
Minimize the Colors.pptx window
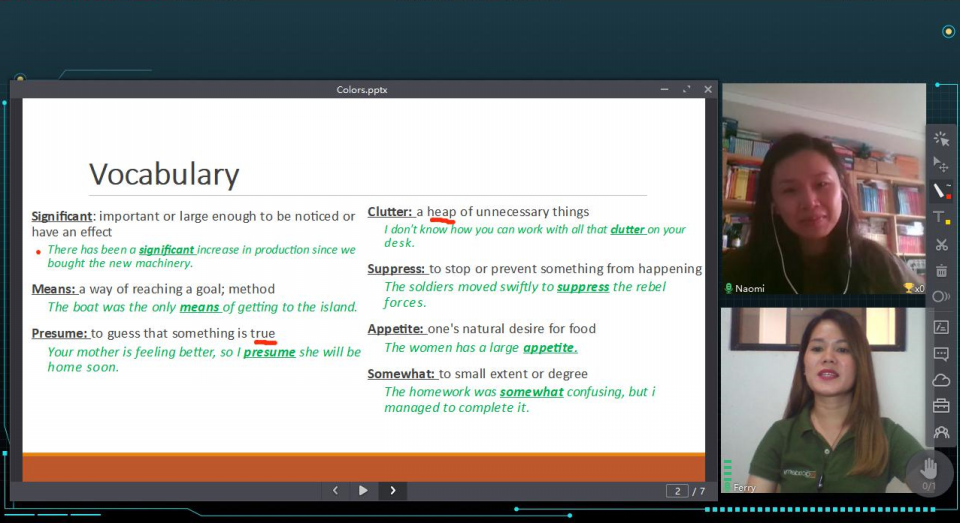pos(664,89)
